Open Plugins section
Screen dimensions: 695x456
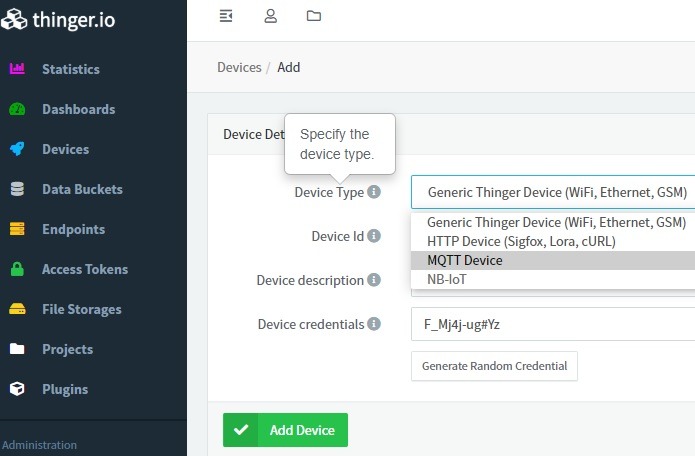(x=65, y=389)
